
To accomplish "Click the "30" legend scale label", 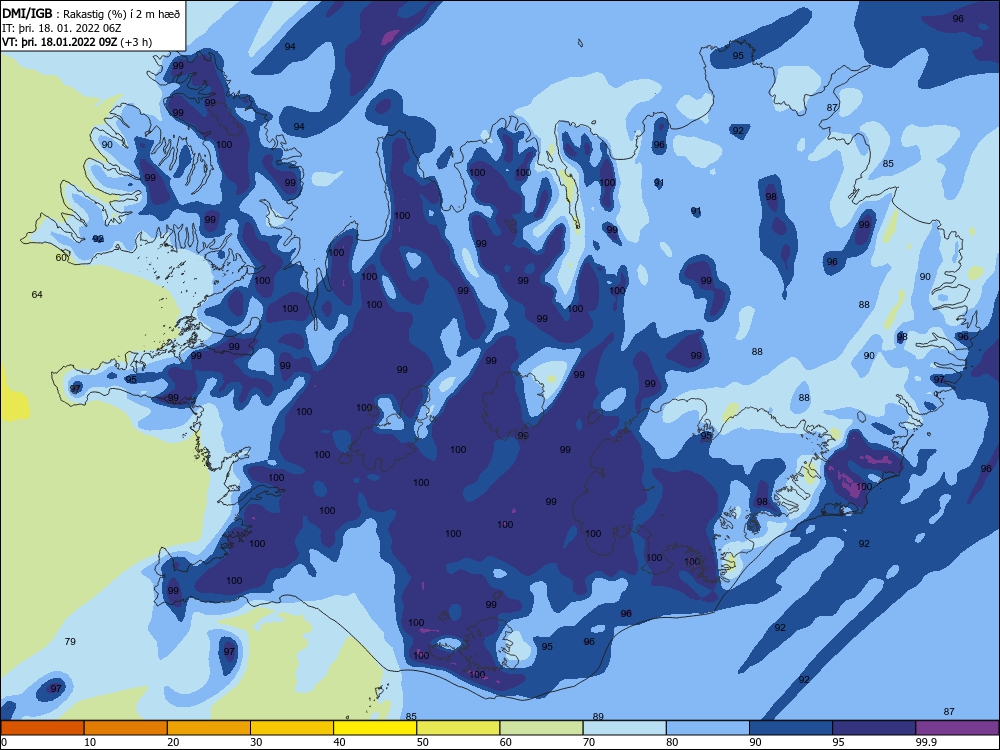I will tap(256, 742).
